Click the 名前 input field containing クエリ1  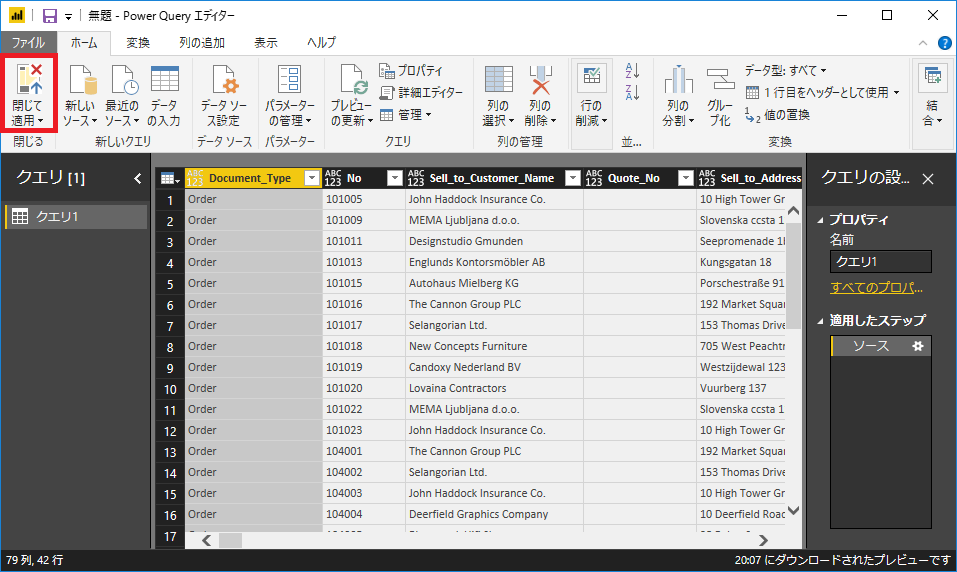(881, 261)
